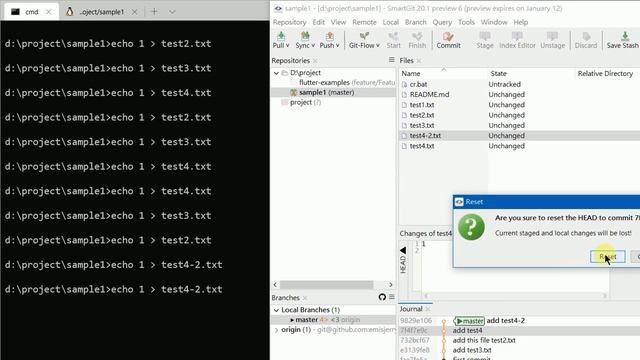The width and height of the screenshot is (640, 360).
Task: Click the HEAD arrow icon in Changes view
Action: [403, 250]
